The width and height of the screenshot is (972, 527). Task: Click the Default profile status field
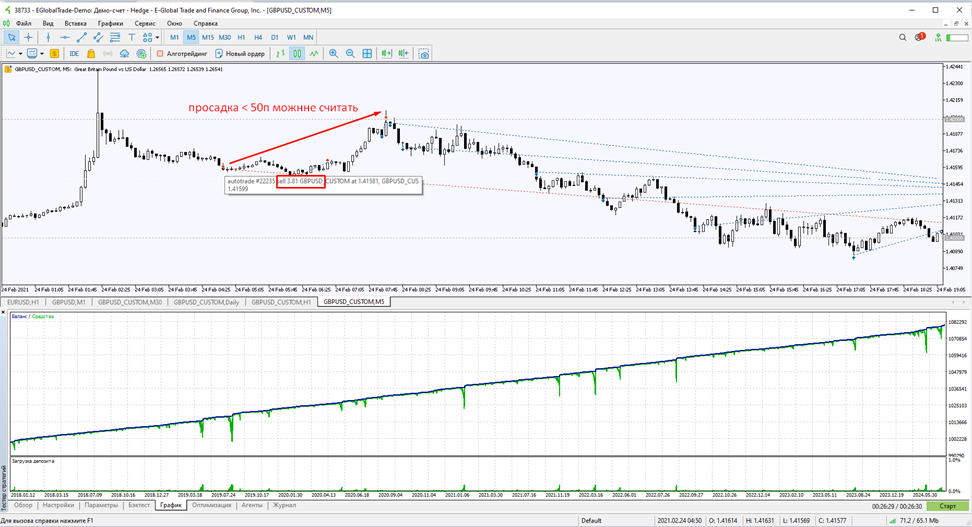pyautogui.click(x=591, y=521)
